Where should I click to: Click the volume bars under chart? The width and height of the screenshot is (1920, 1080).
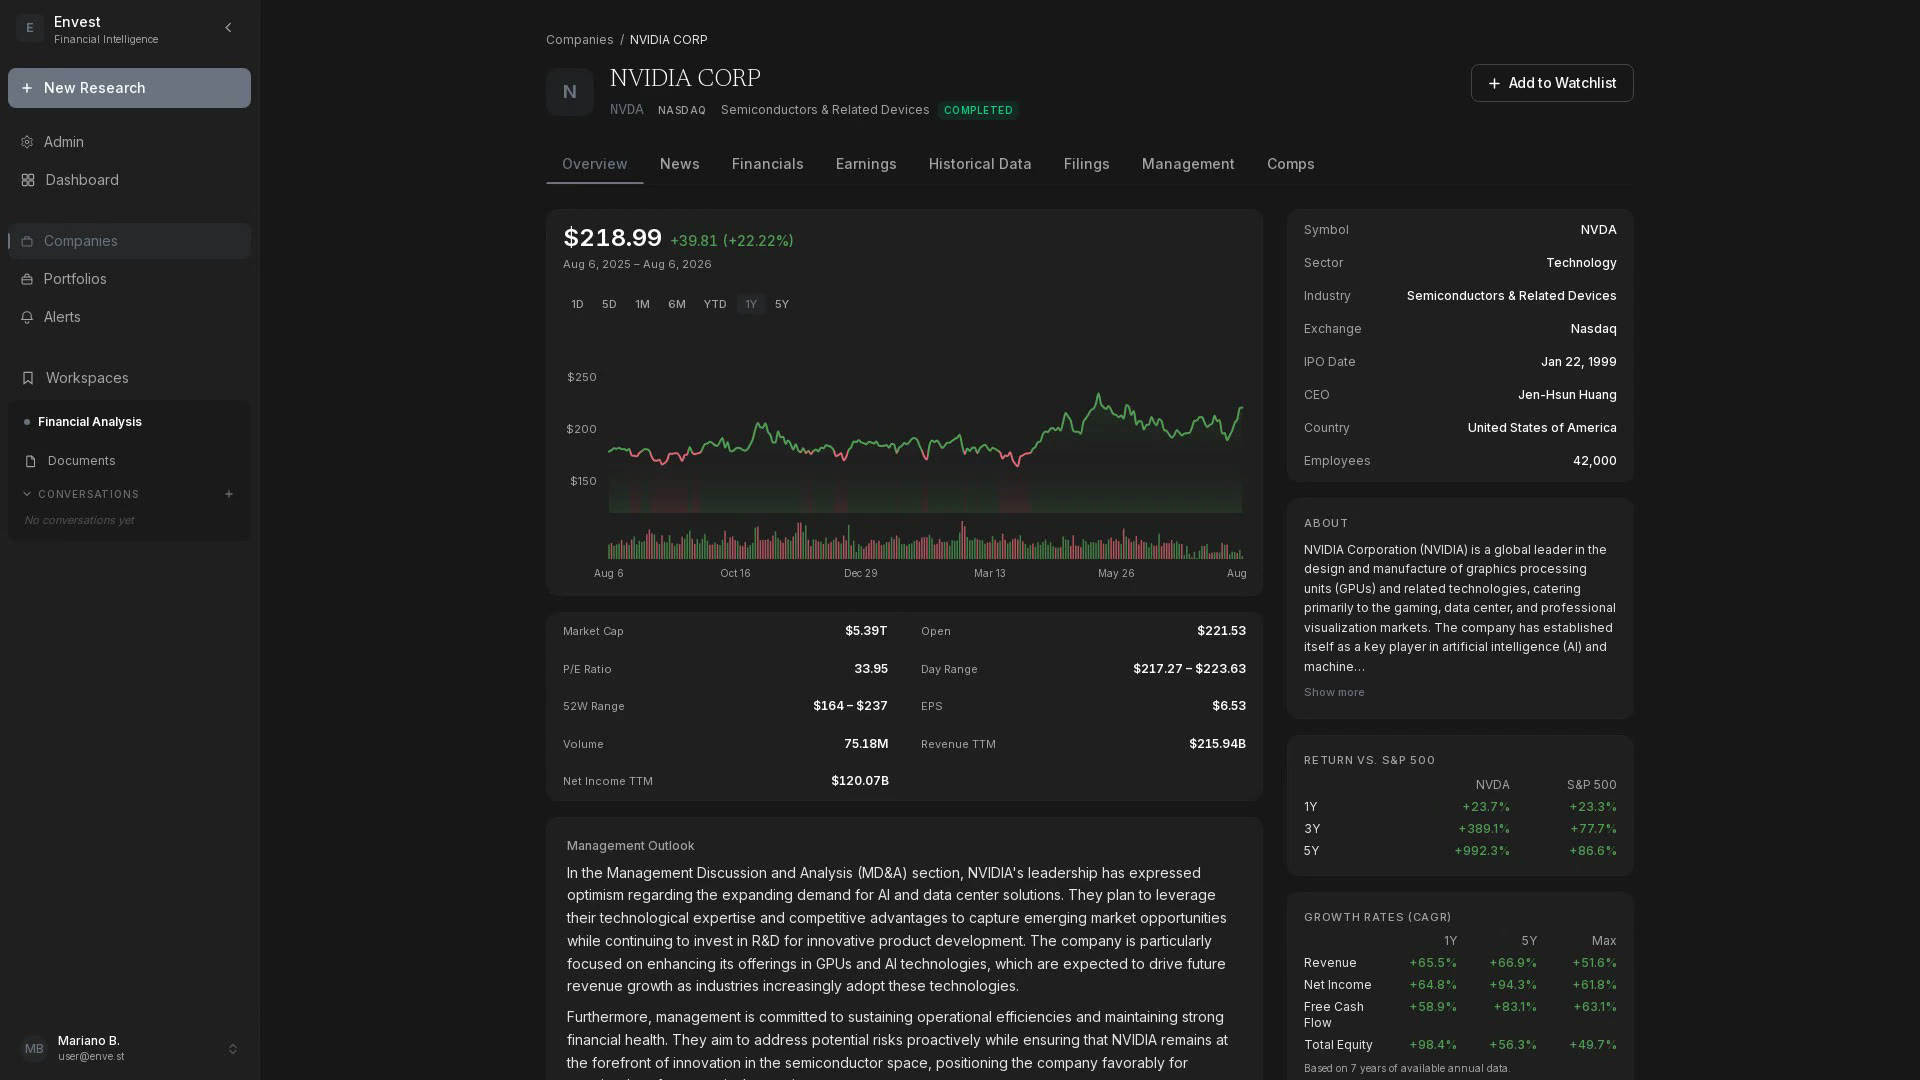point(925,540)
